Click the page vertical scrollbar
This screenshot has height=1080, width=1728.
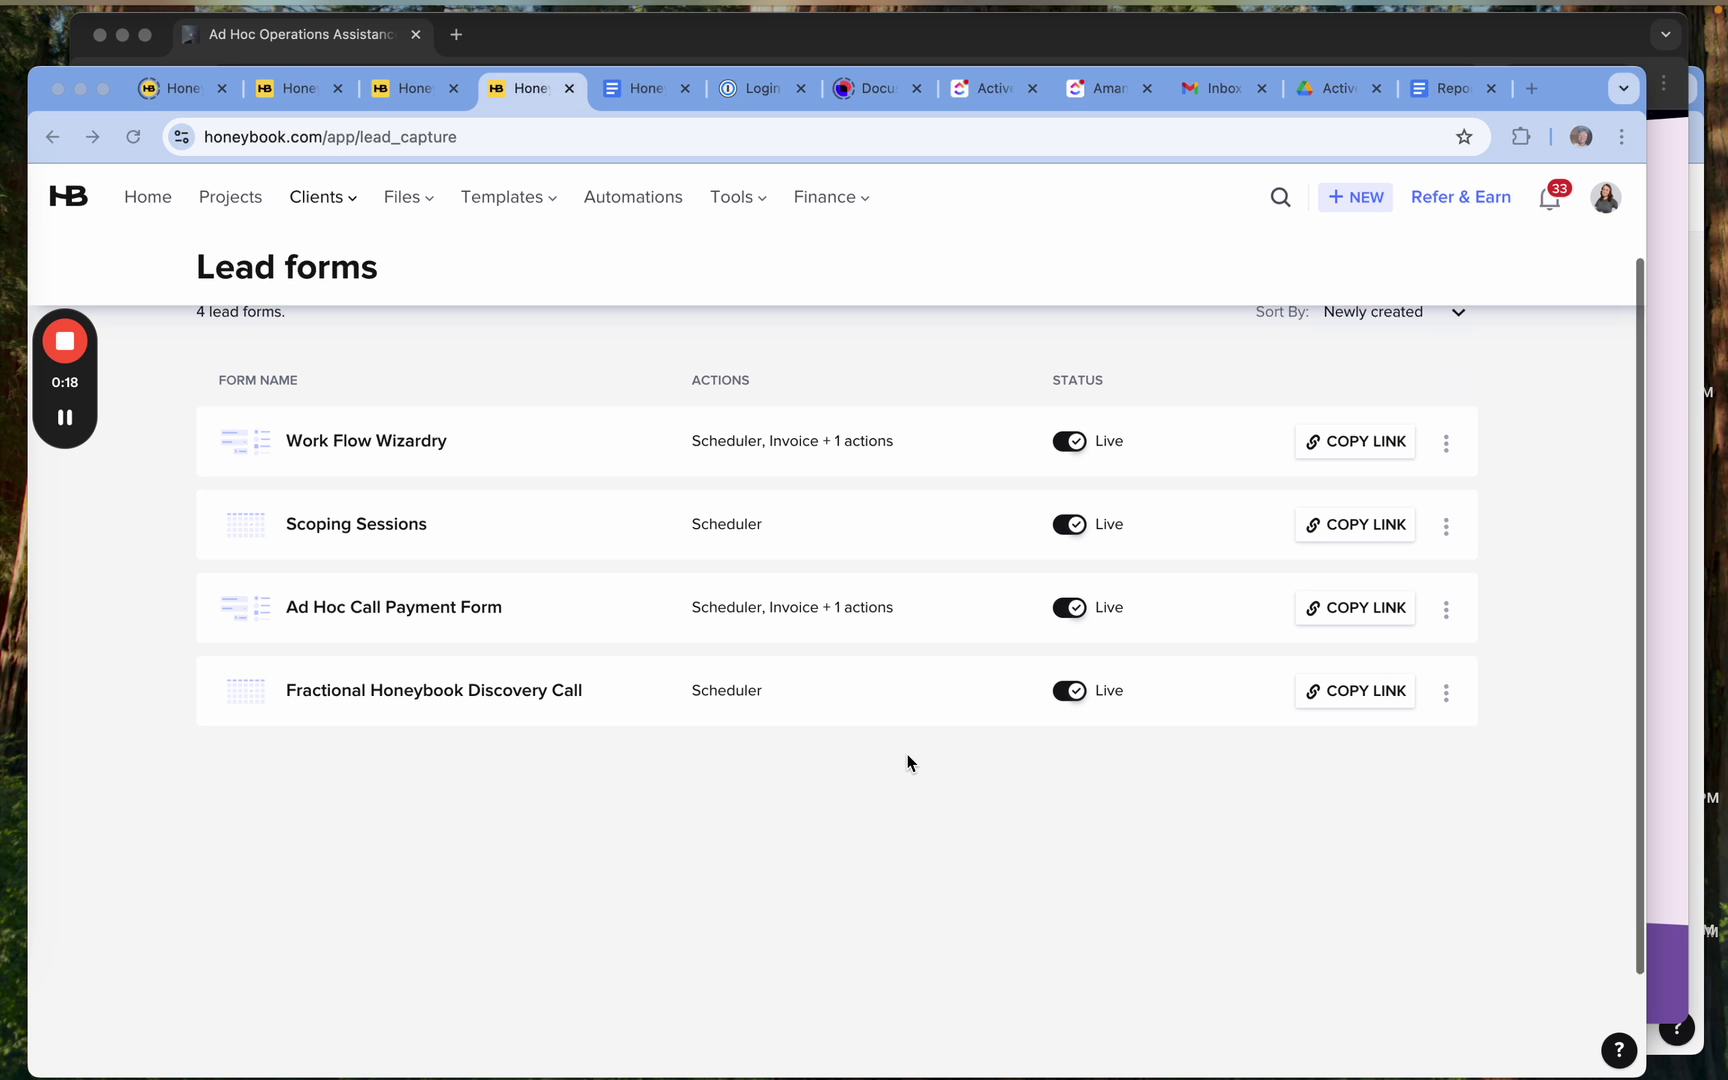click(1640, 615)
